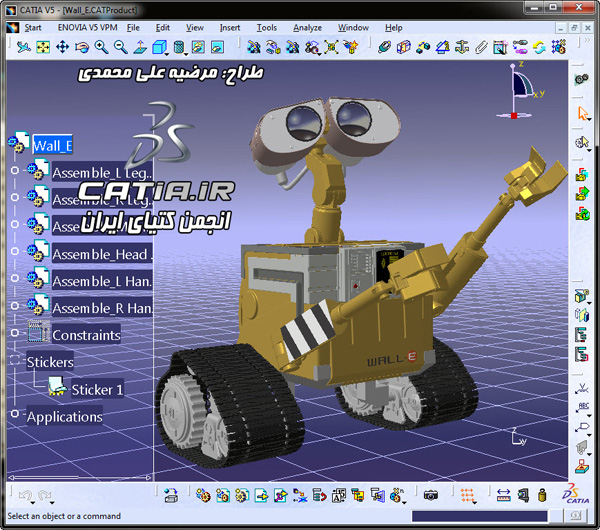Expand the Assemble_Head tree node
The image size is (600, 530).
(15, 251)
